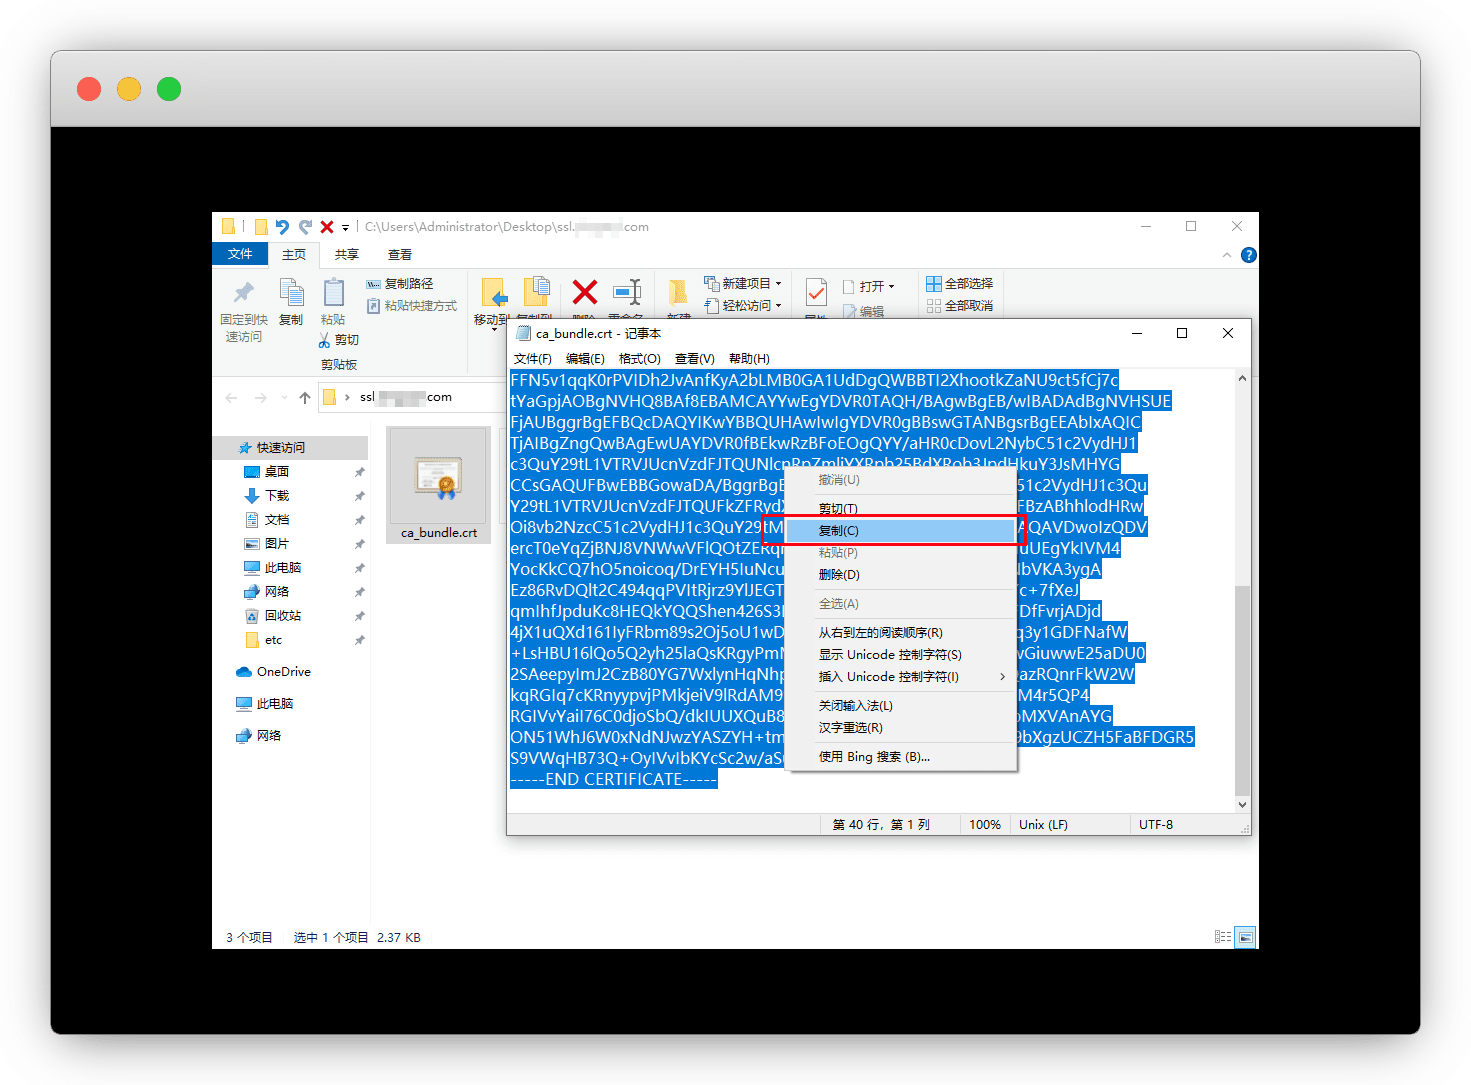Viewport: 1471px width, 1085px height.
Task: Open the Quick Access Toolbar customize dropdown
Action: tap(345, 228)
